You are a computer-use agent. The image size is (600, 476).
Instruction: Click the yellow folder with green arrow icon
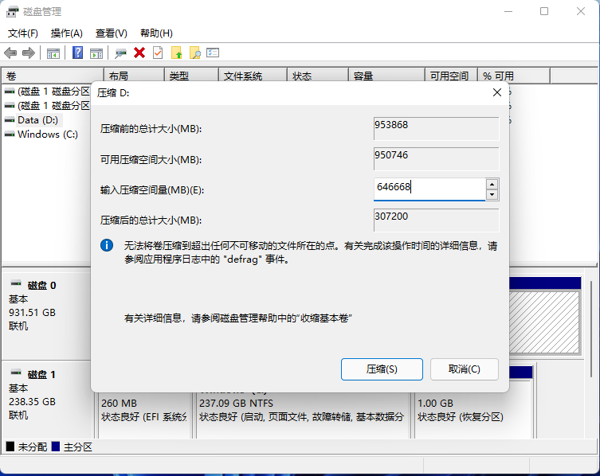pos(176,52)
